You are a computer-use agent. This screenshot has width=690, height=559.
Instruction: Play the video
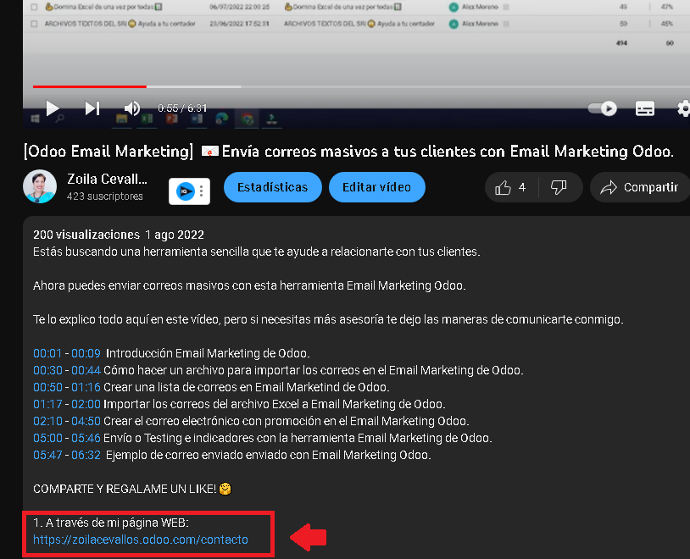point(52,108)
